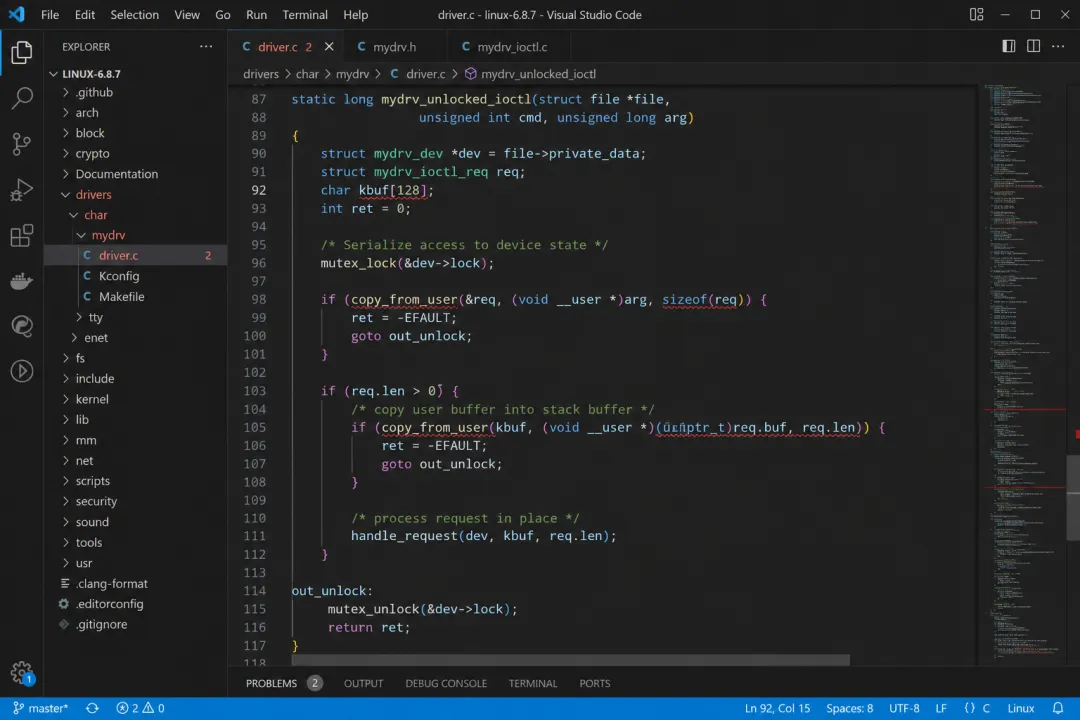This screenshot has width=1080, height=720.
Task: Open errors and warnings count in status bar
Action: pyautogui.click(x=140, y=708)
